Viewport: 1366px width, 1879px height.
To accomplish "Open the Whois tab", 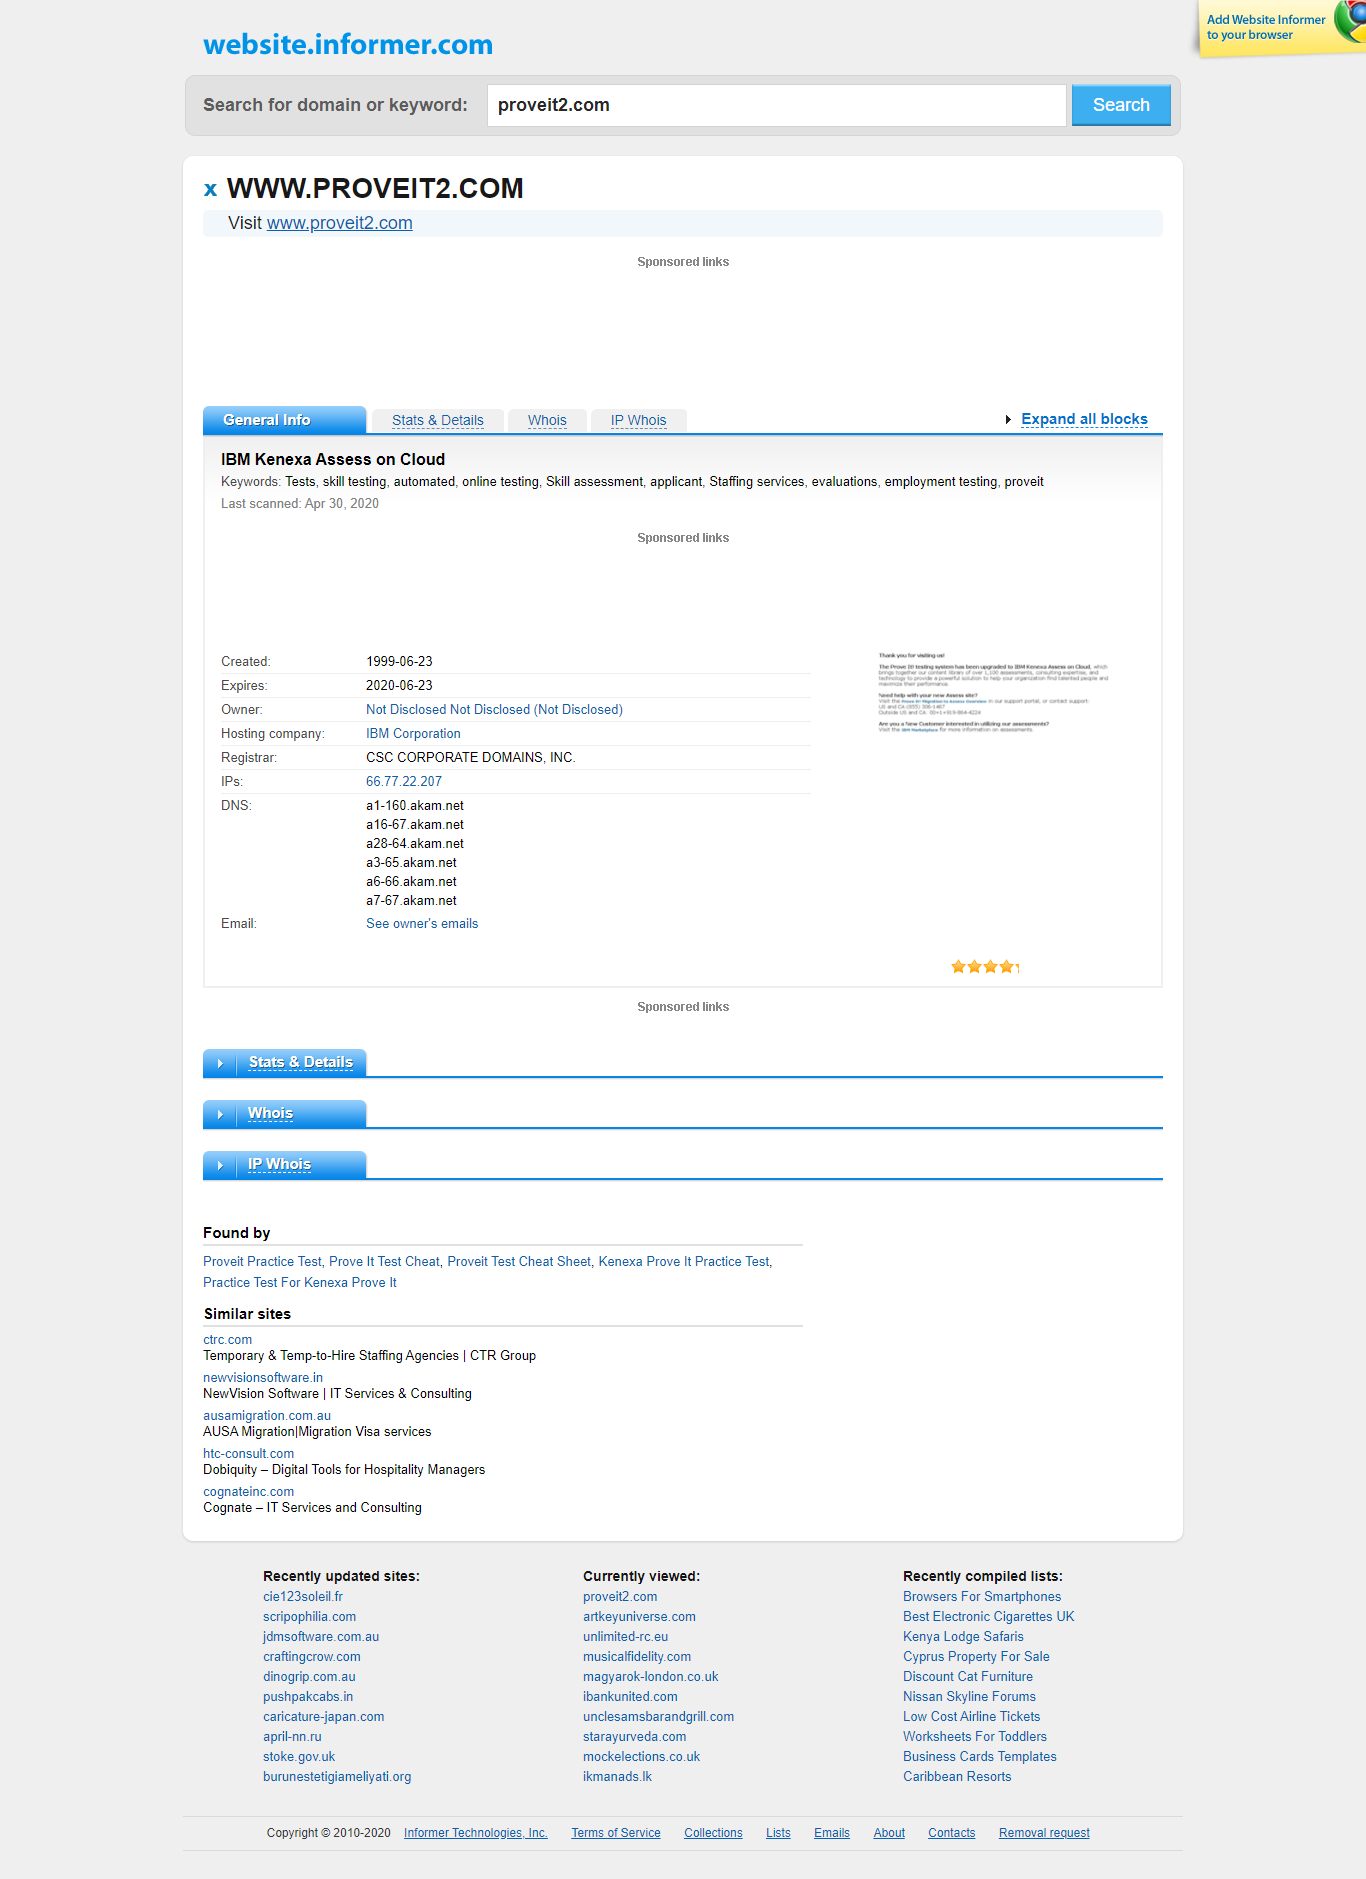I will click(547, 421).
